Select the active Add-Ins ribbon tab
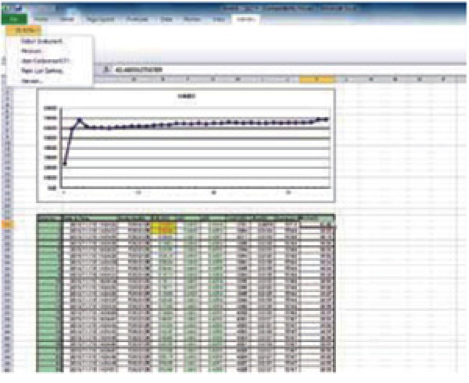The image size is (469, 383). coord(246,19)
